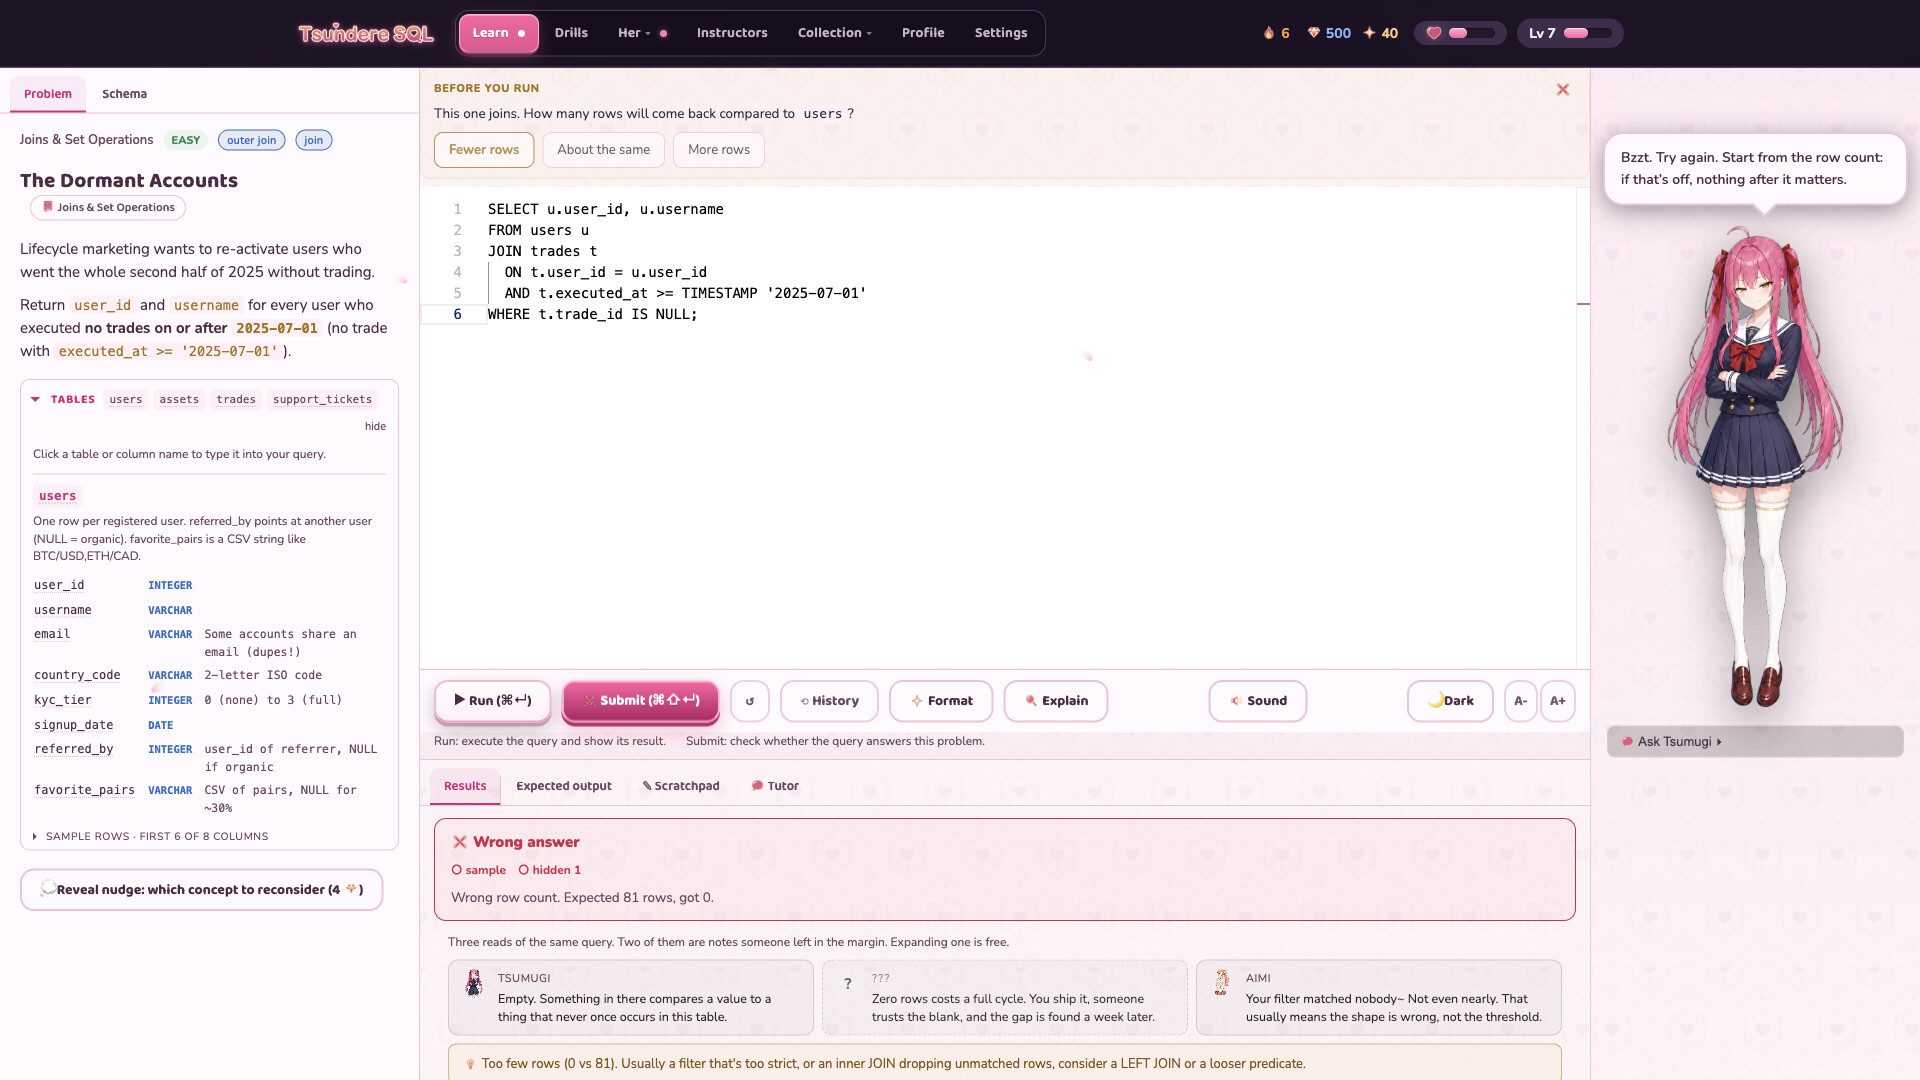1920x1080 pixels.
Task: Open the Instructors page
Action: point(732,33)
